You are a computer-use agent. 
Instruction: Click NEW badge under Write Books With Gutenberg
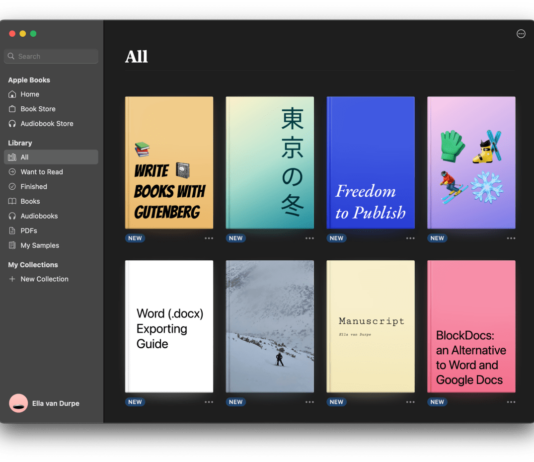(x=135, y=238)
